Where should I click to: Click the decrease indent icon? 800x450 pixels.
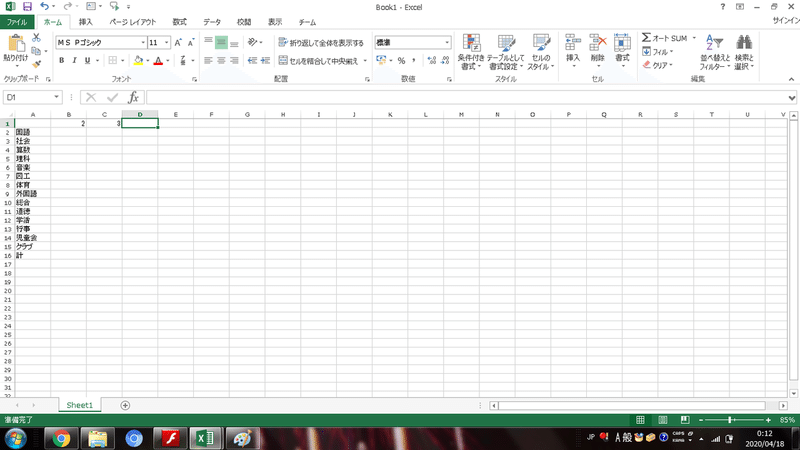click(x=252, y=60)
